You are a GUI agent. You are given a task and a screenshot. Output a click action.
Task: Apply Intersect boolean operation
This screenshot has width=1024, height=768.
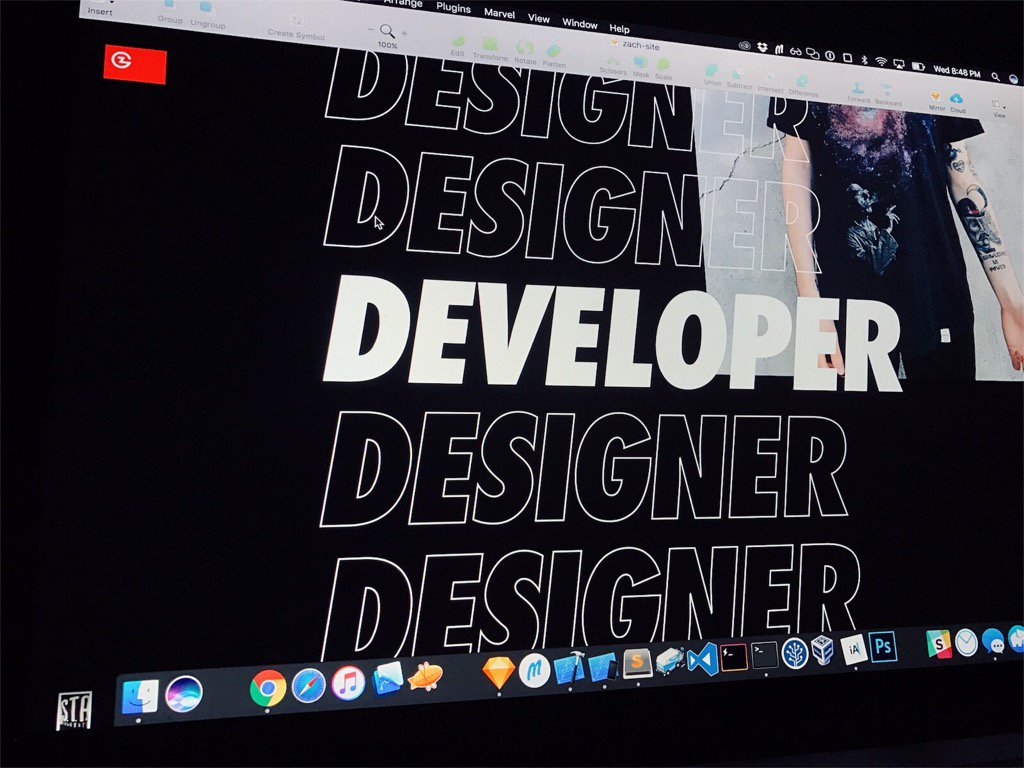click(770, 81)
